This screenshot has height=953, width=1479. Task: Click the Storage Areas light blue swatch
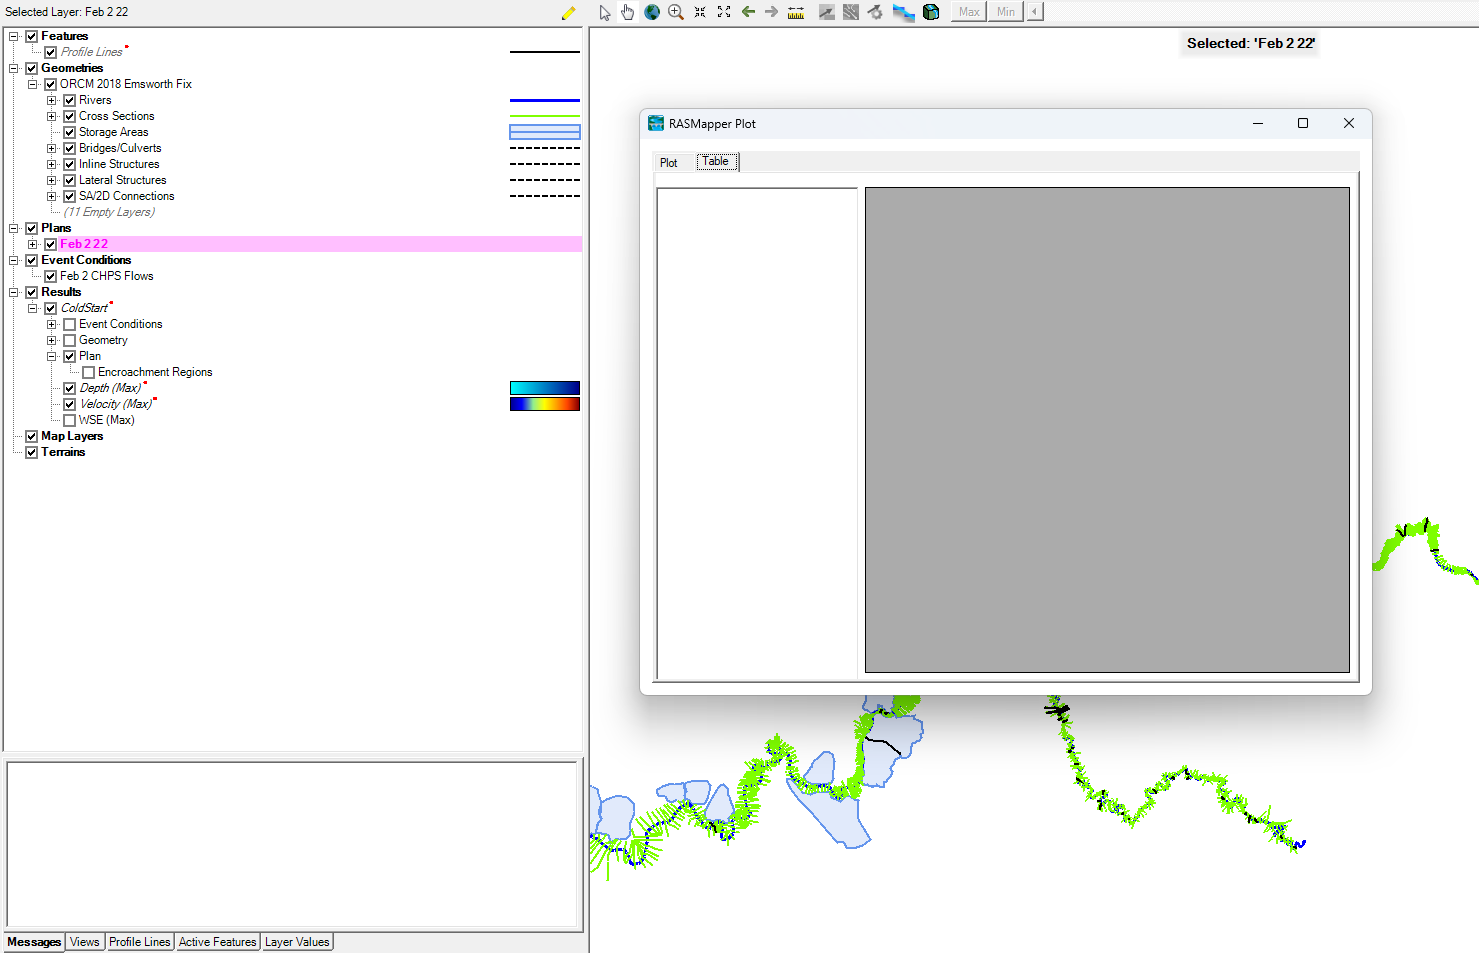click(x=545, y=132)
